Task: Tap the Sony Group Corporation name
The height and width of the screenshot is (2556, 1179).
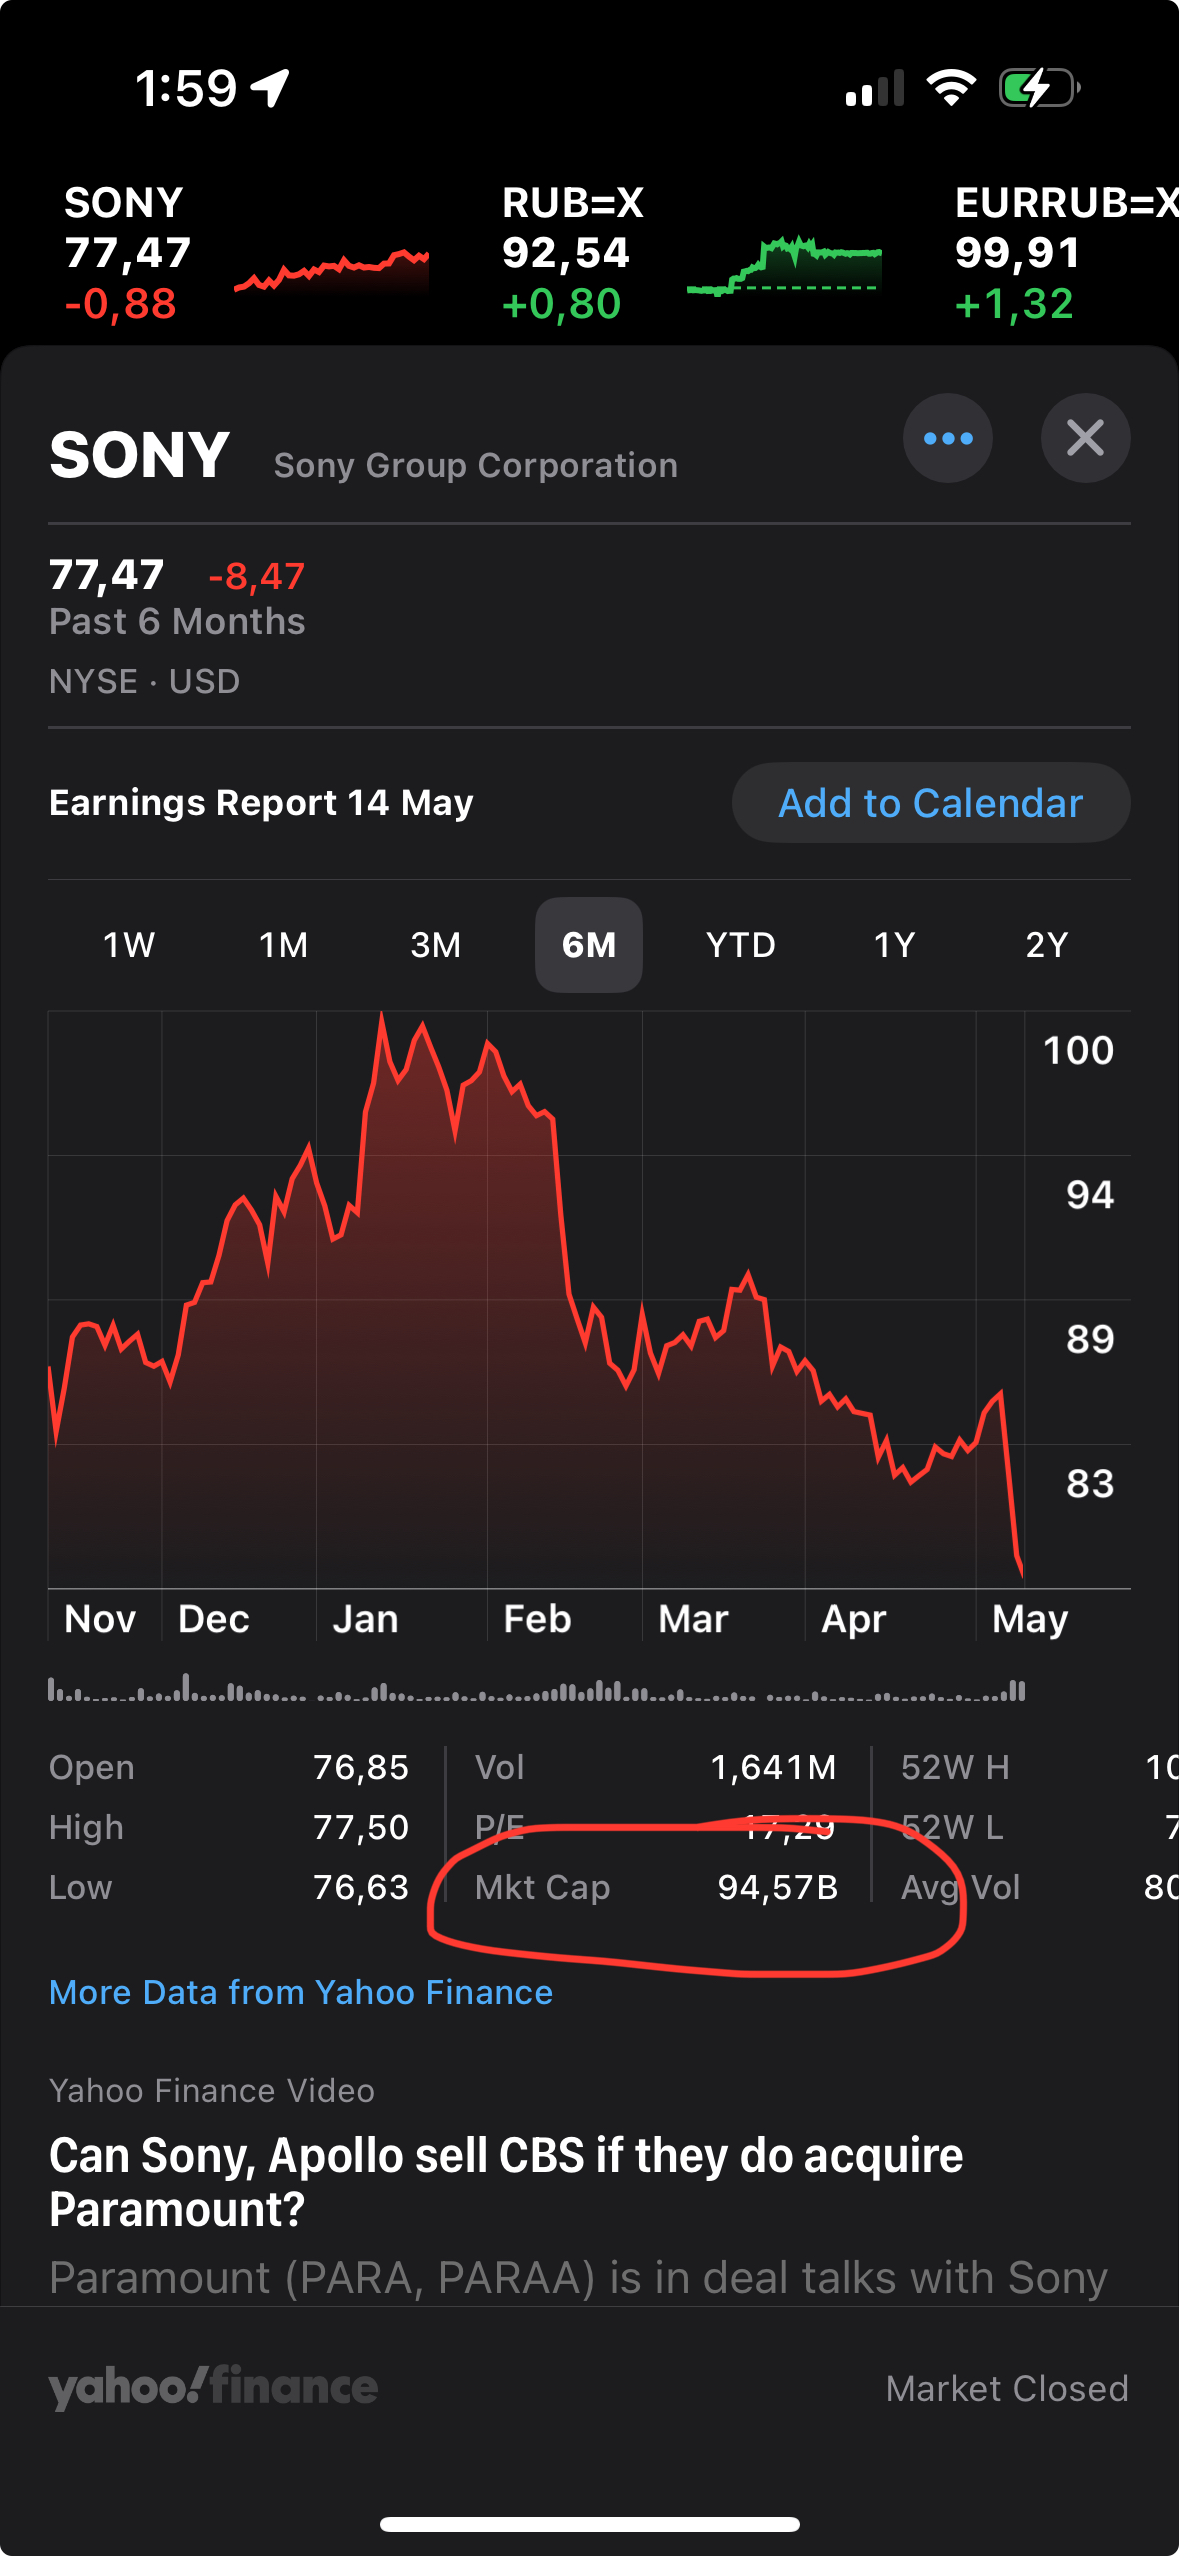Action: click(476, 465)
